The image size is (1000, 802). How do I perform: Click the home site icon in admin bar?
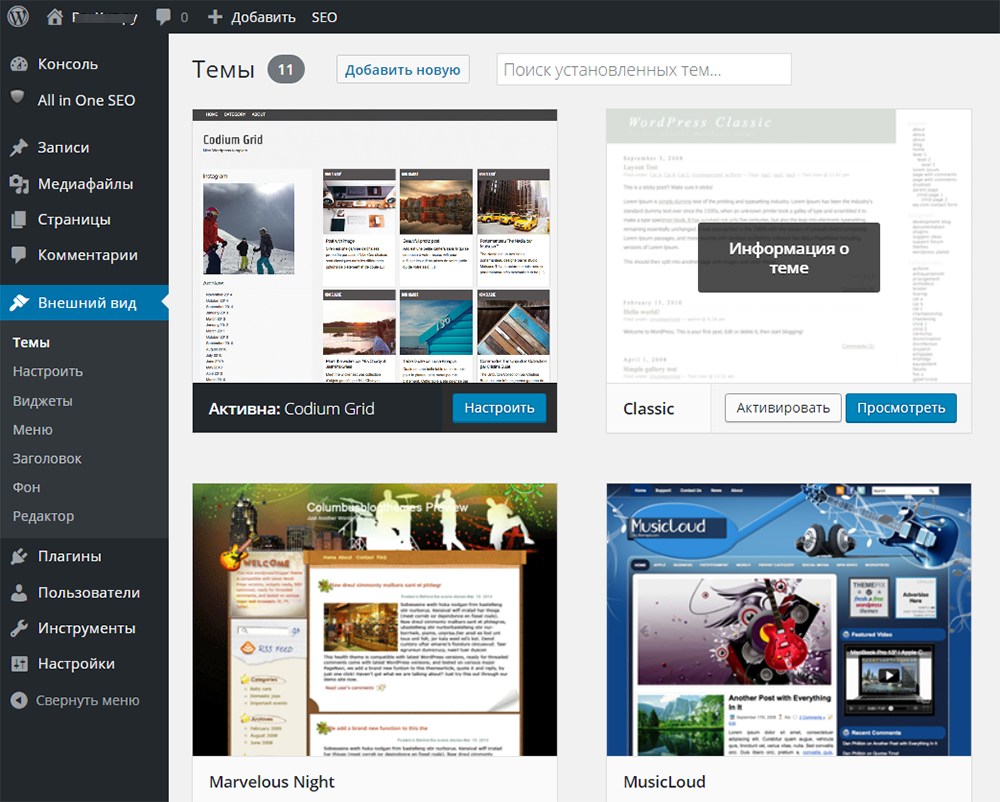click(x=55, y=17)
